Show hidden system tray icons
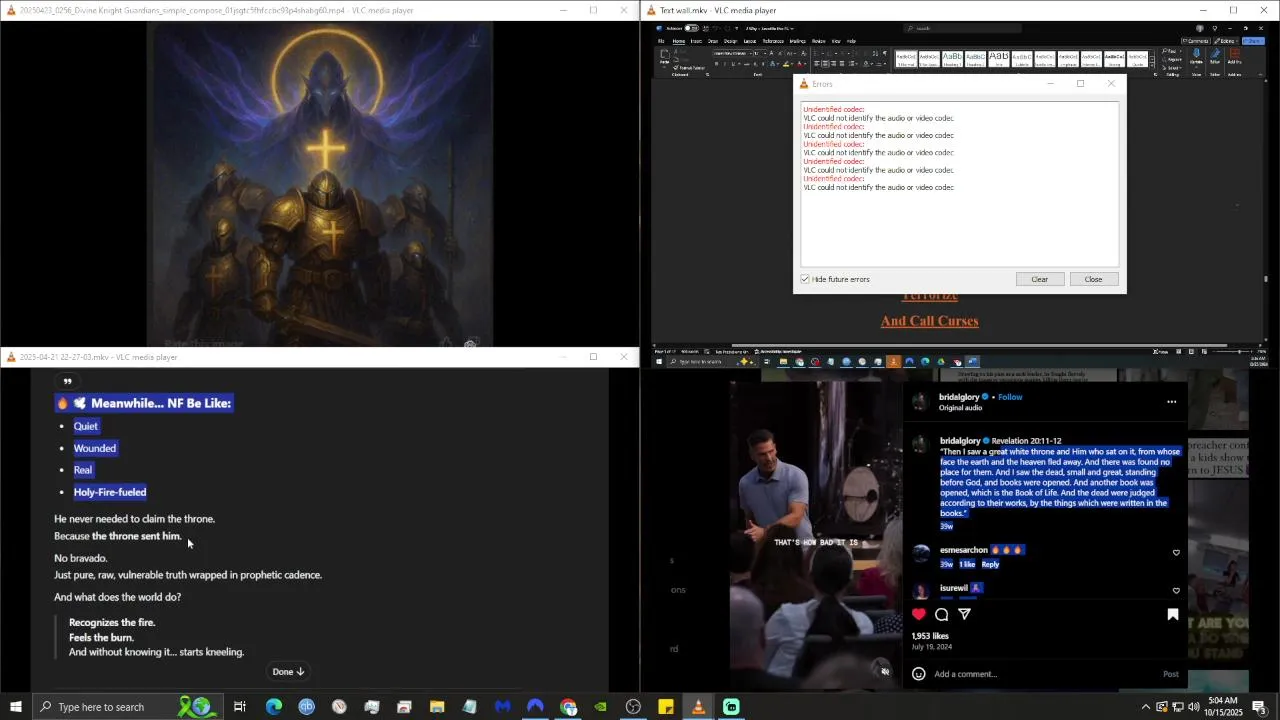Screen dimensions: 1280x720 (1145, 707)
